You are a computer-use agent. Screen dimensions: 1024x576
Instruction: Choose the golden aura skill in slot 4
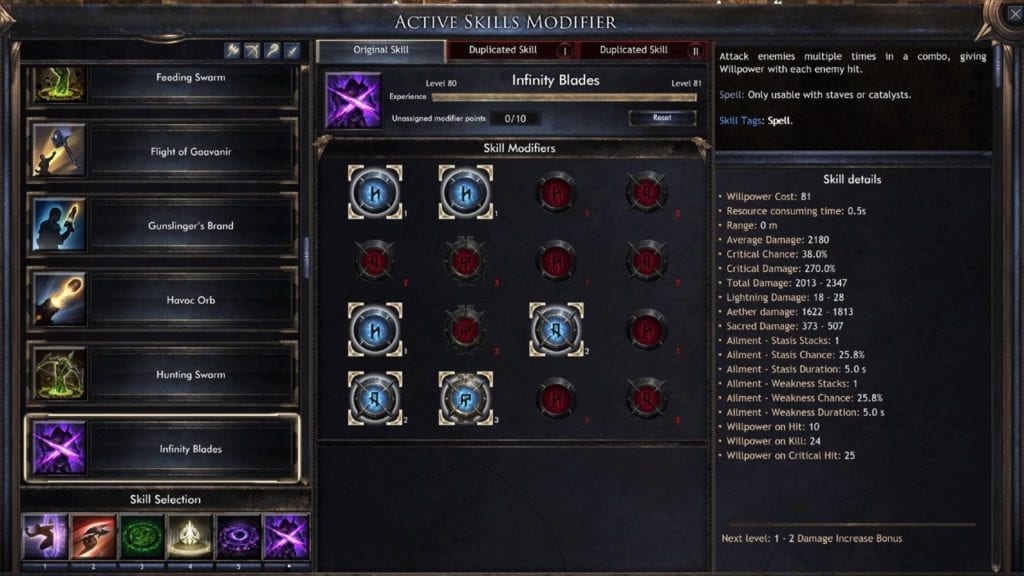[x=190, y=537]
